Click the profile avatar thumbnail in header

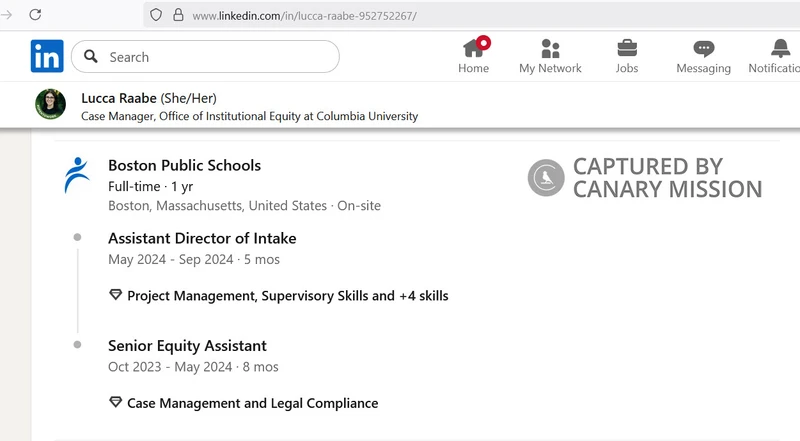point(51,105)
